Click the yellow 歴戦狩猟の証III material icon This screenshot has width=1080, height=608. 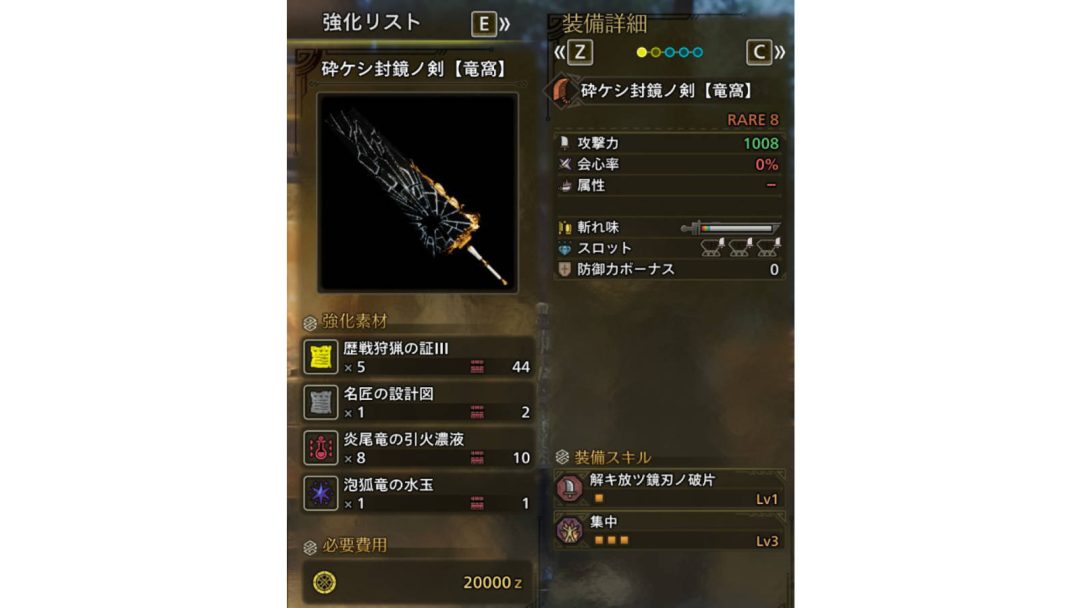click(x=320, y=357)
